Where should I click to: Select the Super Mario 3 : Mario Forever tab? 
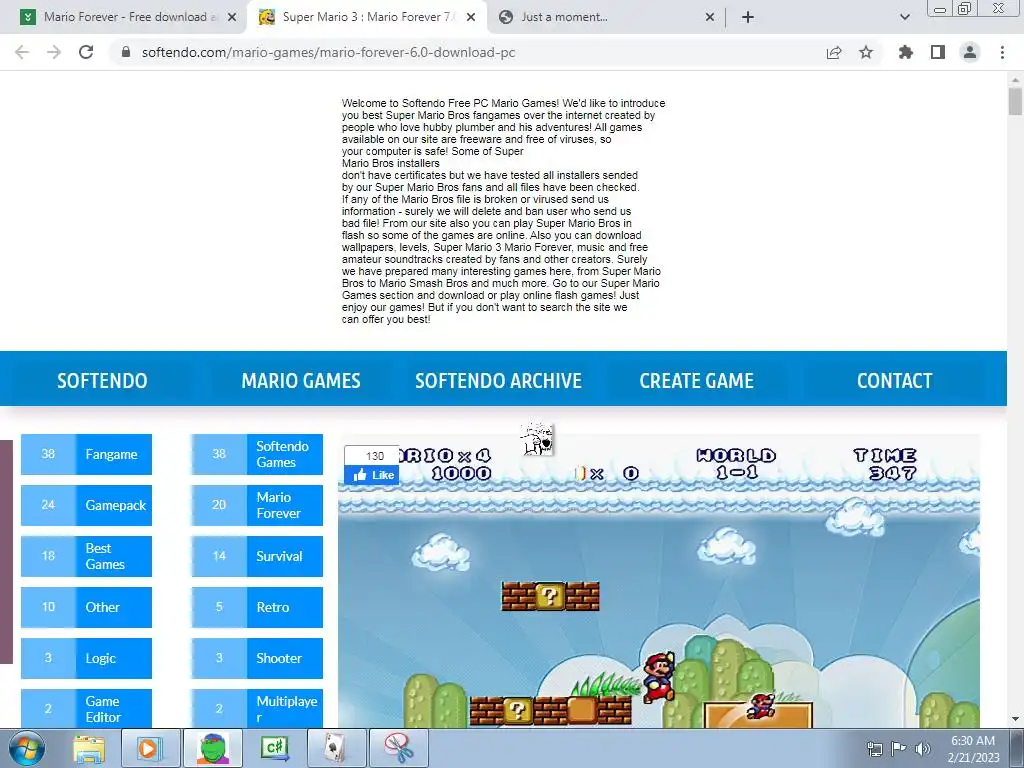[x=366, y=17]
